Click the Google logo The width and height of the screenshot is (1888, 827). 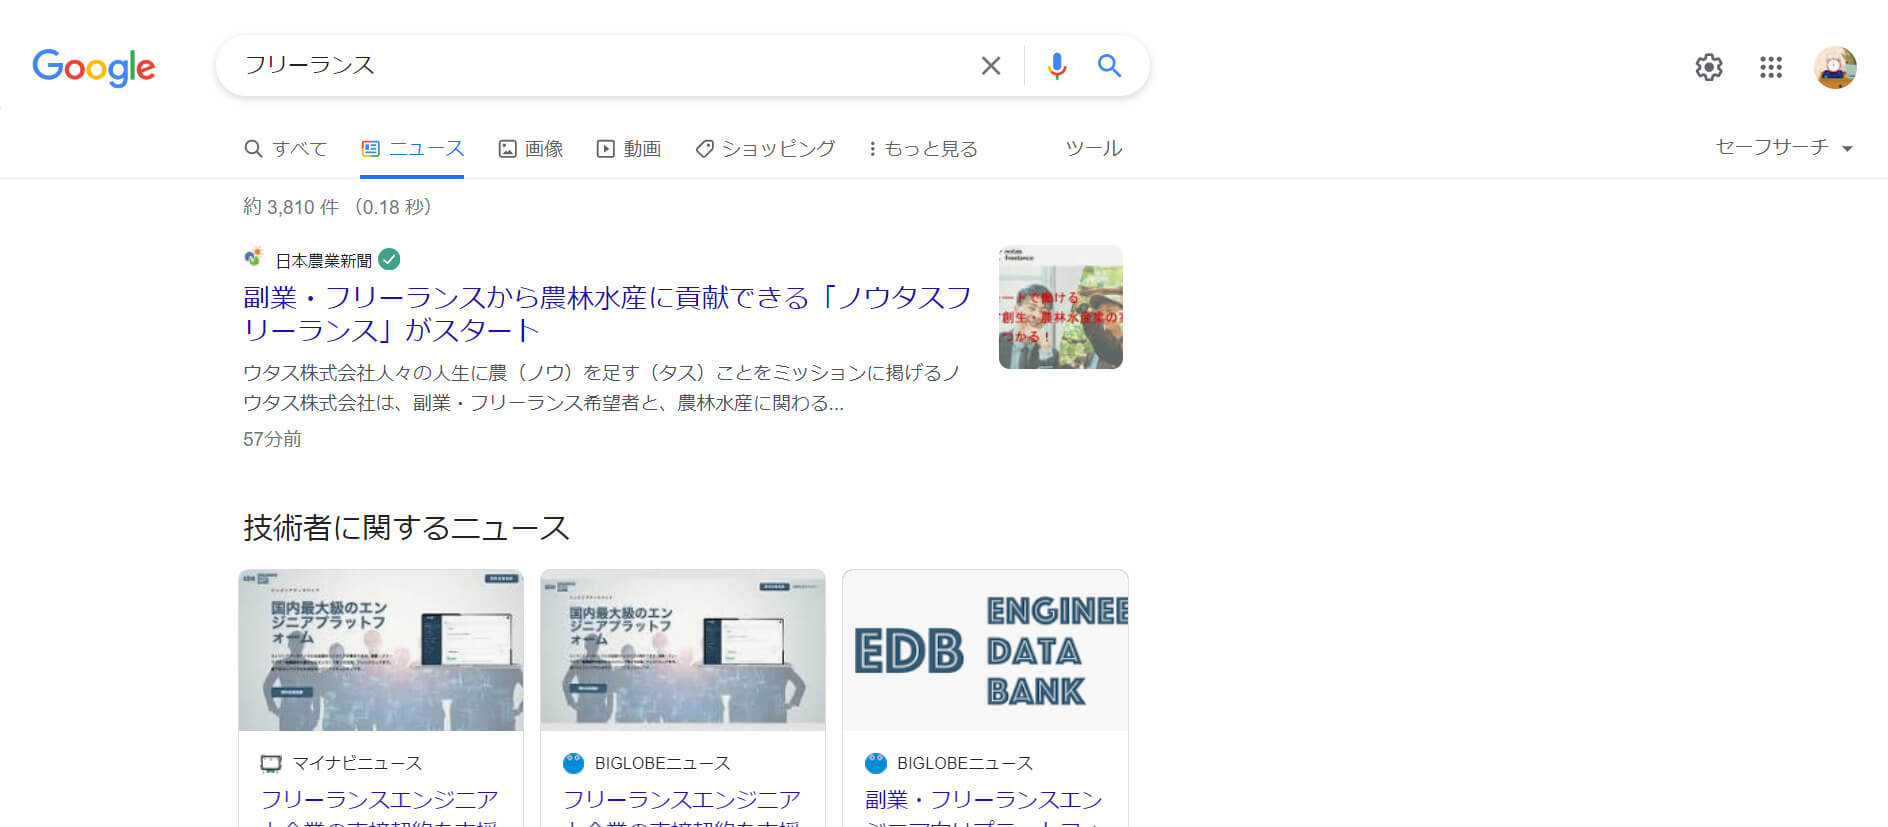pos(94,67)
